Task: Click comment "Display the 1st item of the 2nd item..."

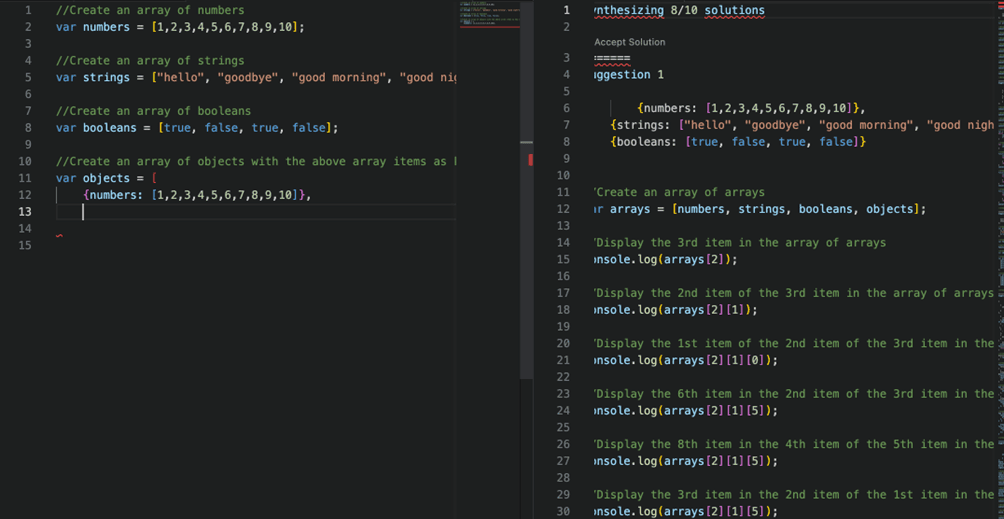Action: pyautogui.click(x=794, y=343)
